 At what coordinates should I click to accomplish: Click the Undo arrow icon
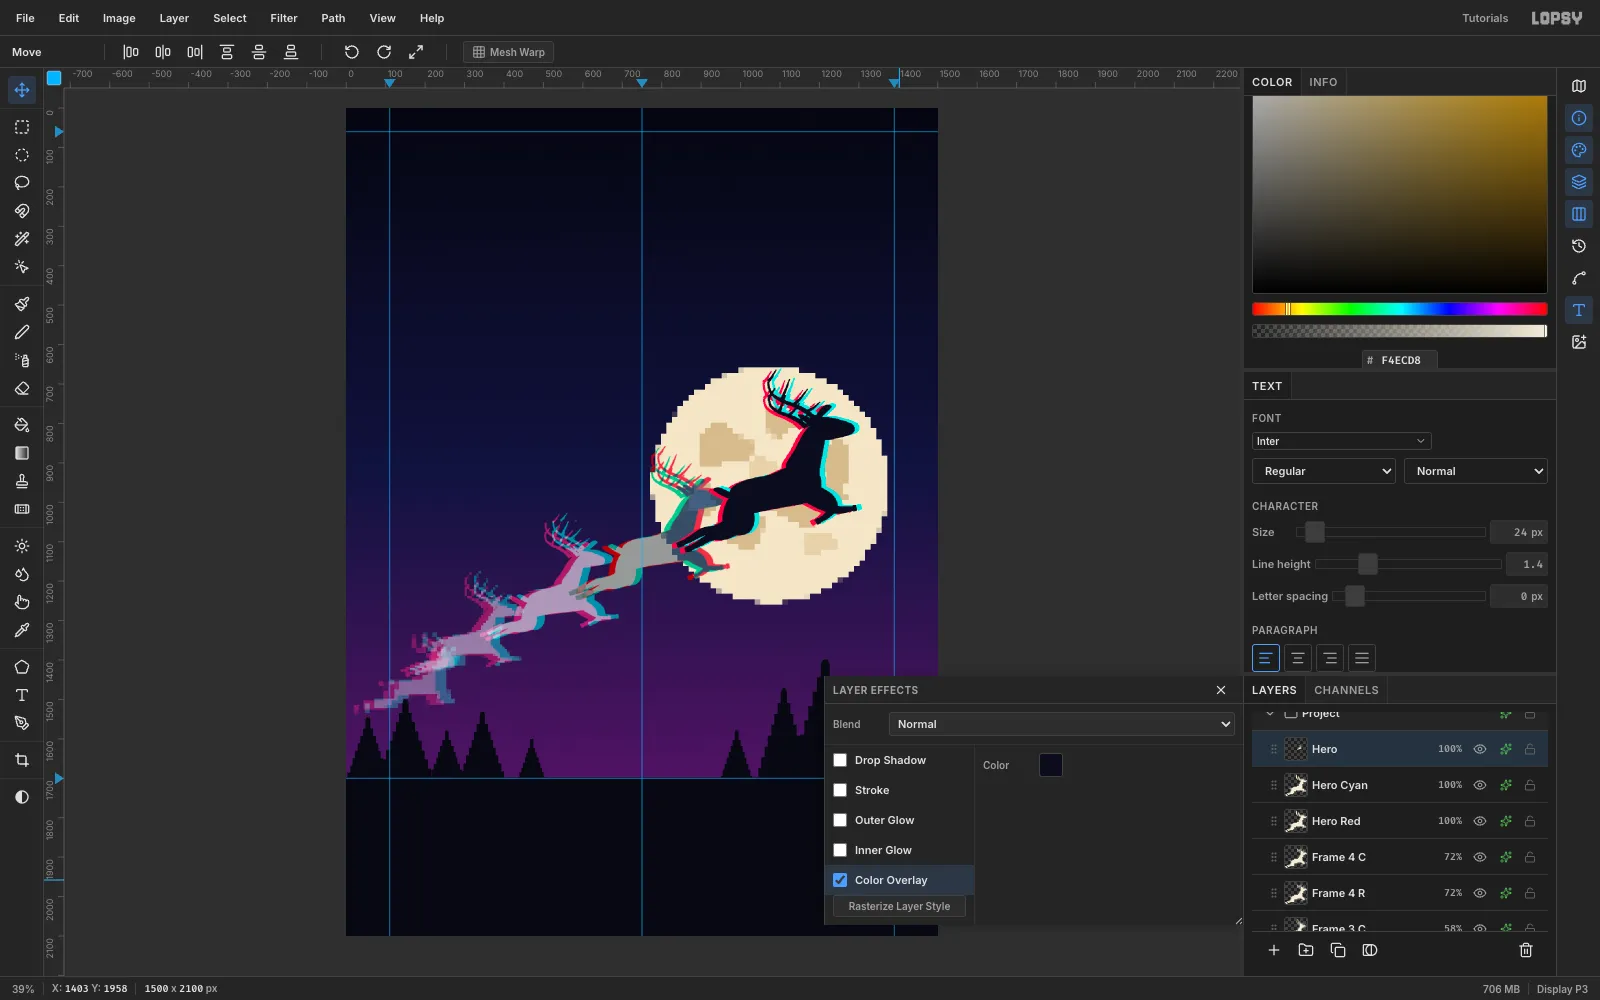[x=351, y=52]
